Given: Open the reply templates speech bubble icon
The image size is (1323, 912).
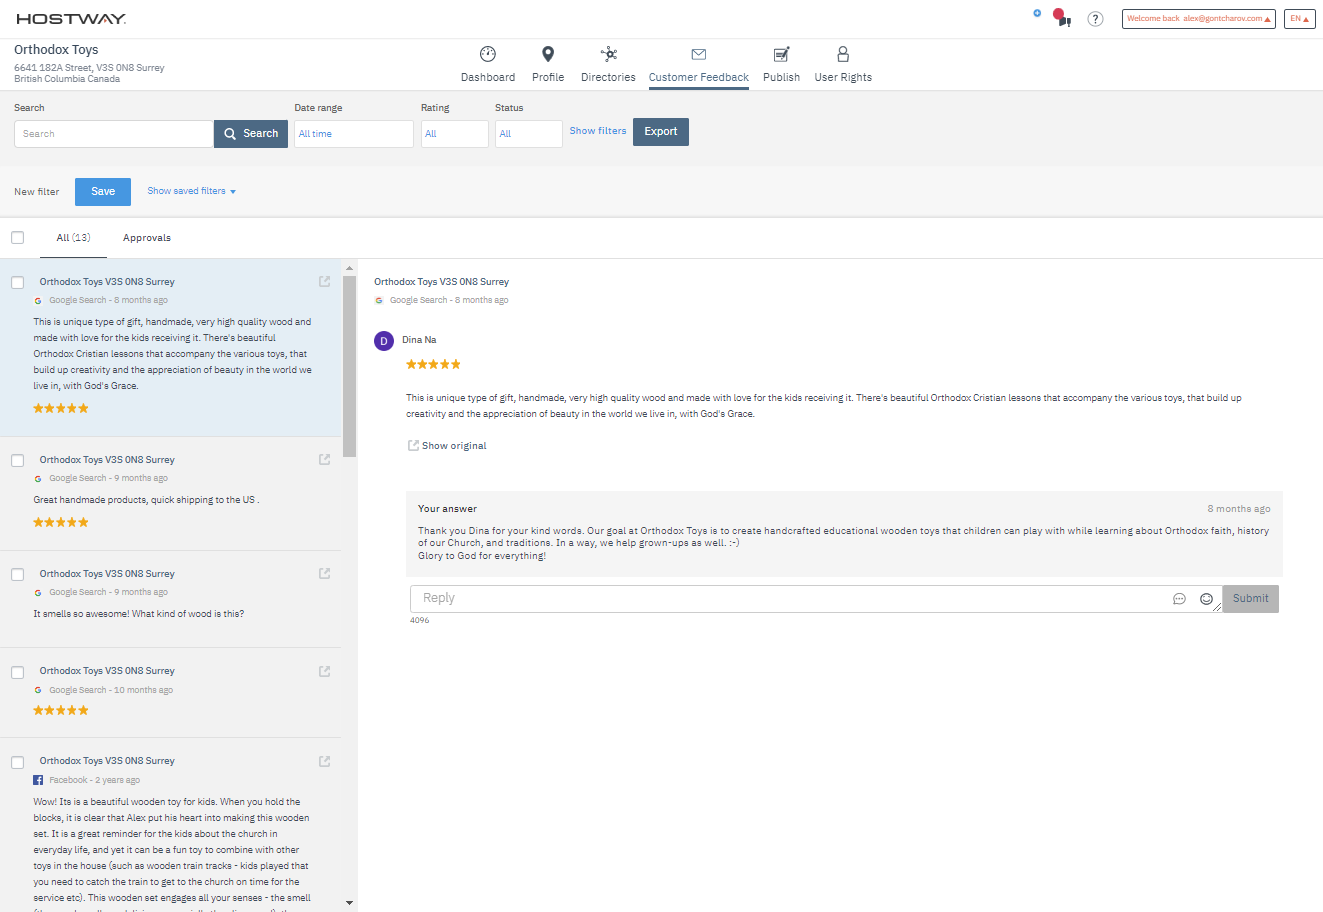Looking at the screenshot, I should [1180, 599].
